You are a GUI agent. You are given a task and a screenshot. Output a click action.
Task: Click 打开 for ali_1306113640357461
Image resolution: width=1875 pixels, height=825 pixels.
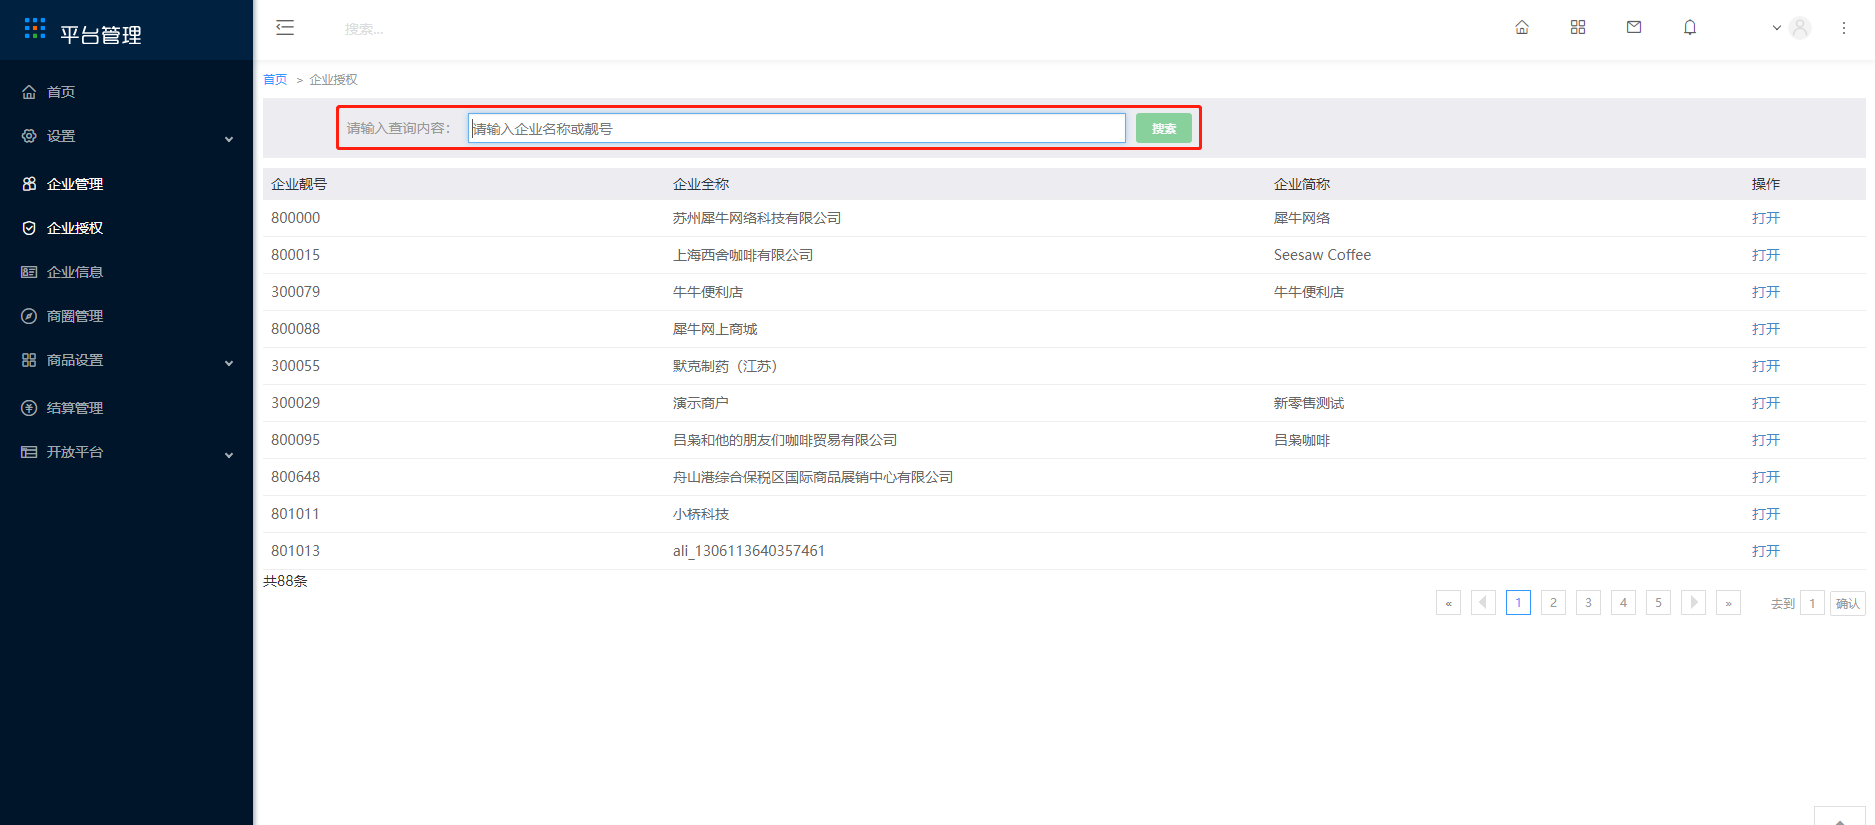pyautogui.click(x=1766, y=551)
